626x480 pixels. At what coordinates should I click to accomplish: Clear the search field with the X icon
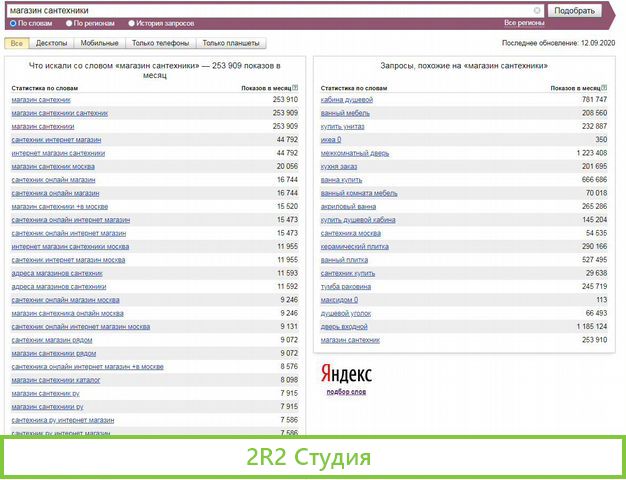click(537, 10)
